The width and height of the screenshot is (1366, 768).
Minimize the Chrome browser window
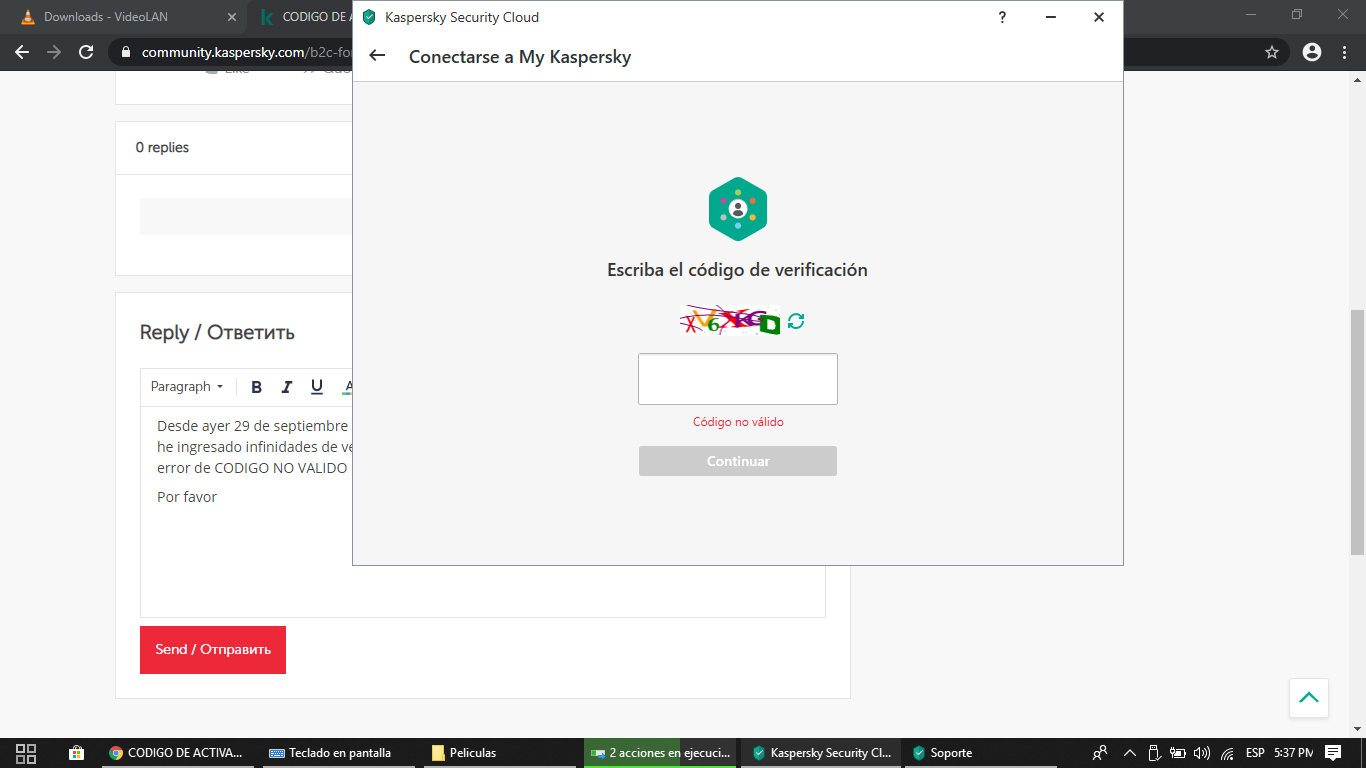[x=1251, y=15]
